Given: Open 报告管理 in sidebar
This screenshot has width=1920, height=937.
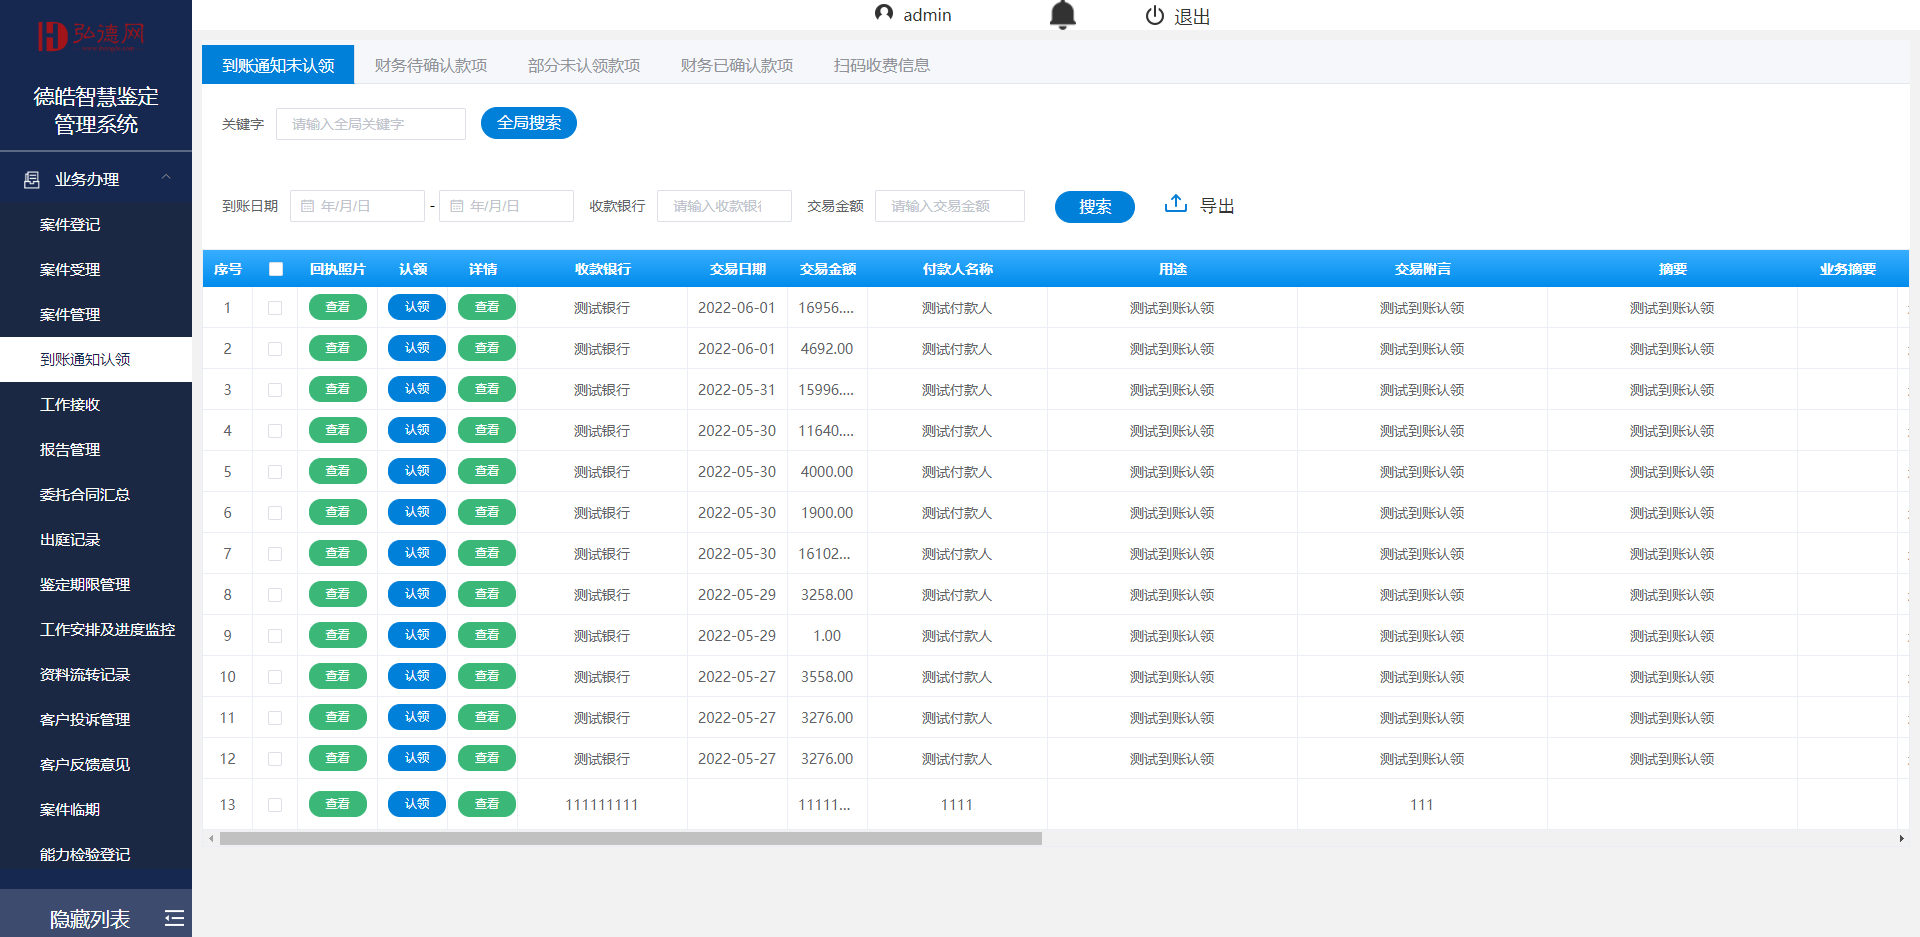Looking at the screenshot, I should point(96,449).
